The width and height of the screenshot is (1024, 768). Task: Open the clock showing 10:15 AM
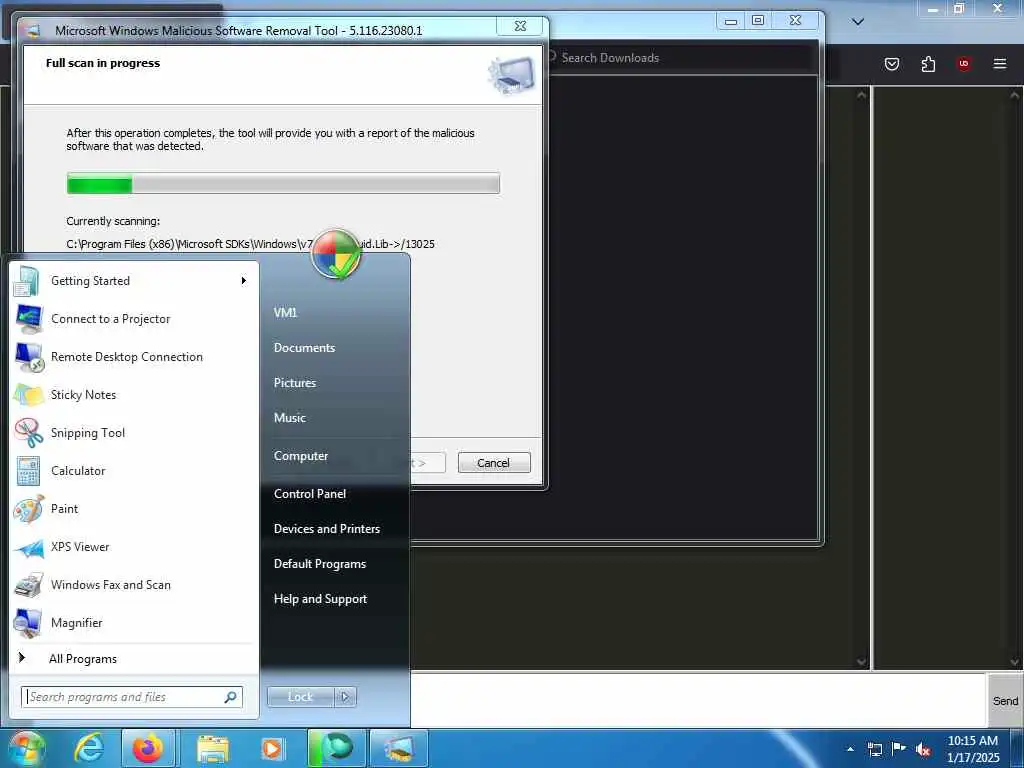point(972,749)
